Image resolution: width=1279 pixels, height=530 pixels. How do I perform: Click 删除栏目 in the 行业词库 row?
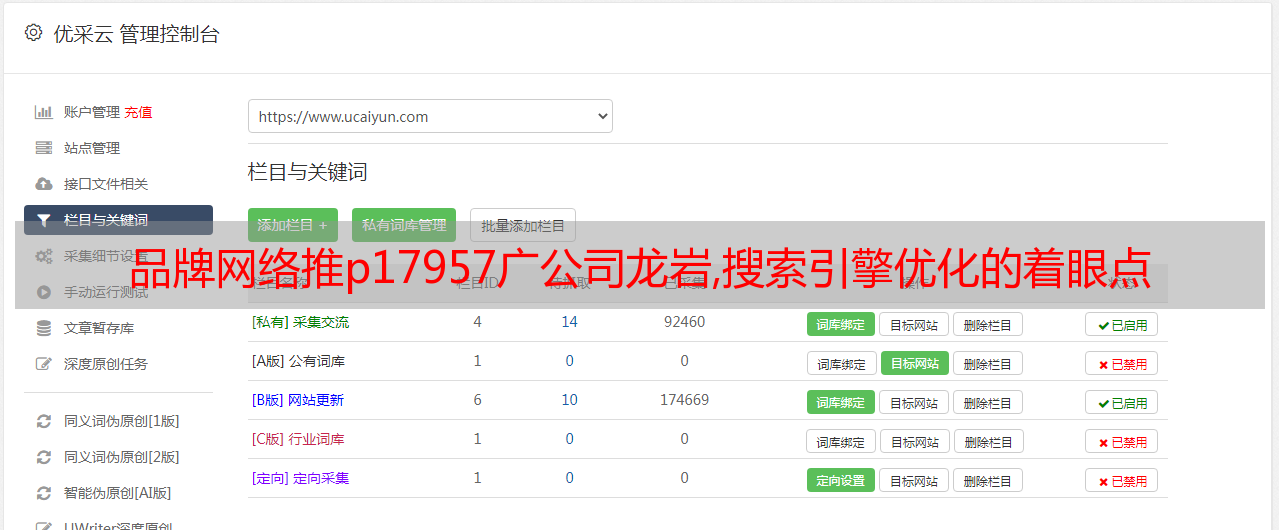989,441
